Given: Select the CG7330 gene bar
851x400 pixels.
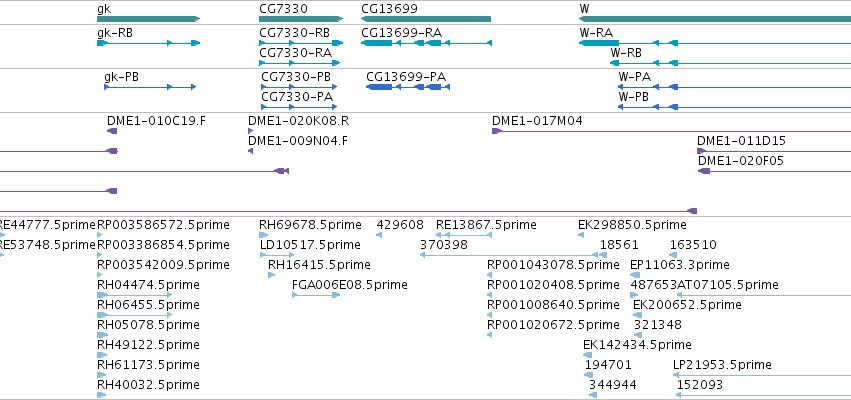Looking at the screenshot, I should (301, 19).
